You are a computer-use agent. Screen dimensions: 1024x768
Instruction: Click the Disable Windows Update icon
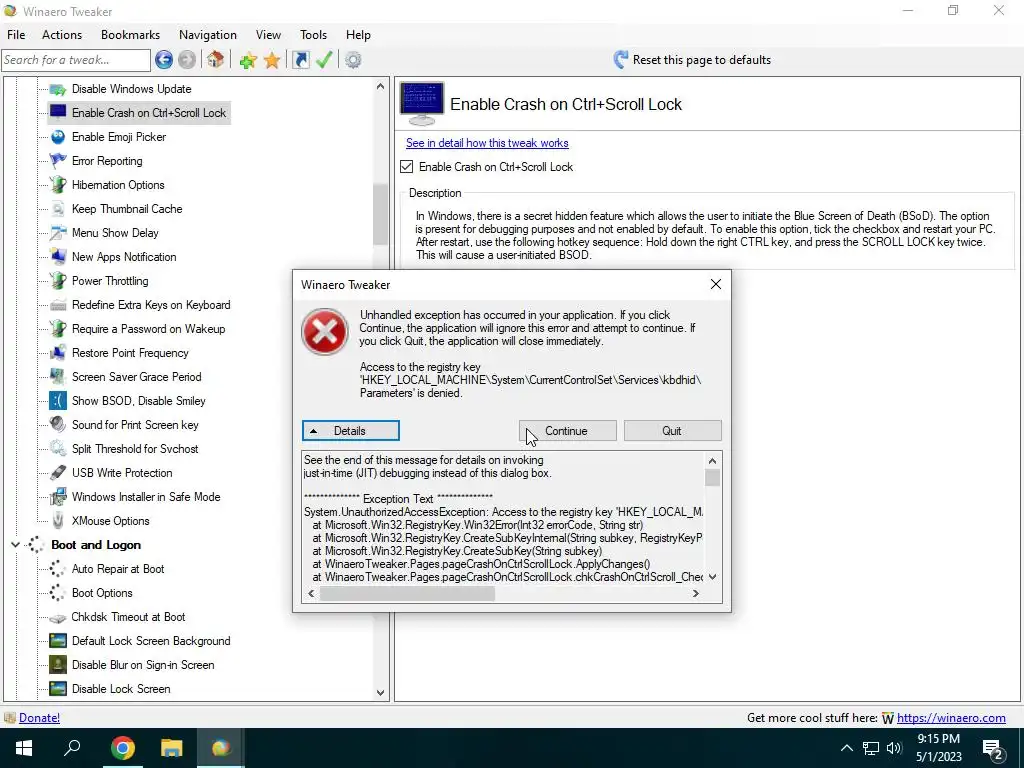coord(58,89)
